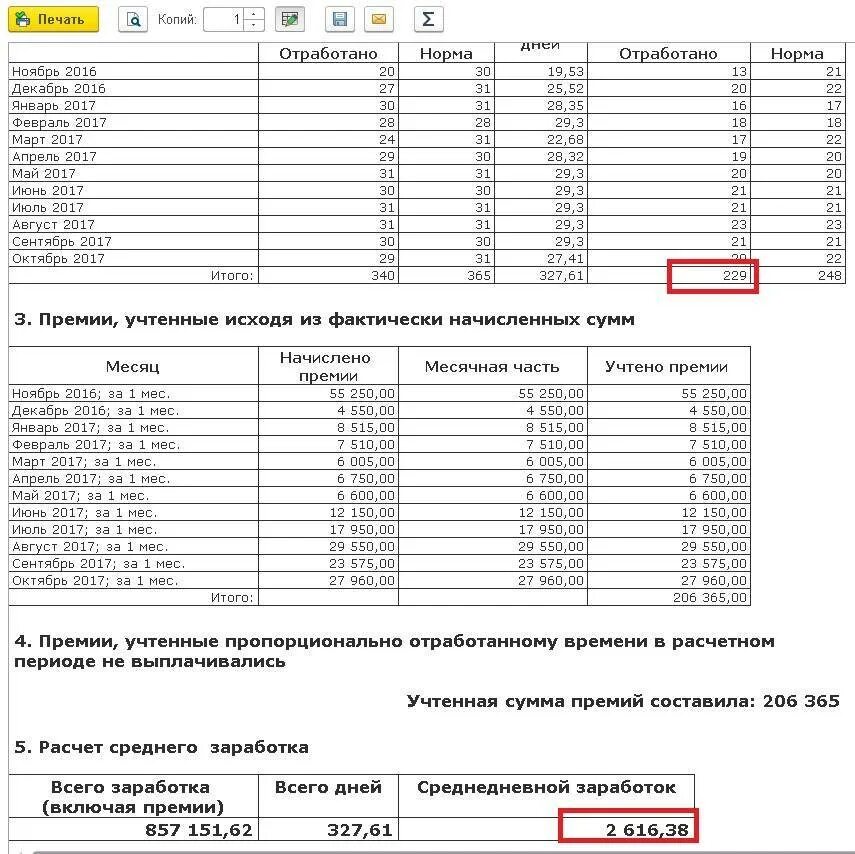
Task: Send the report by email envelope icon
Action: tap(379, 19)
